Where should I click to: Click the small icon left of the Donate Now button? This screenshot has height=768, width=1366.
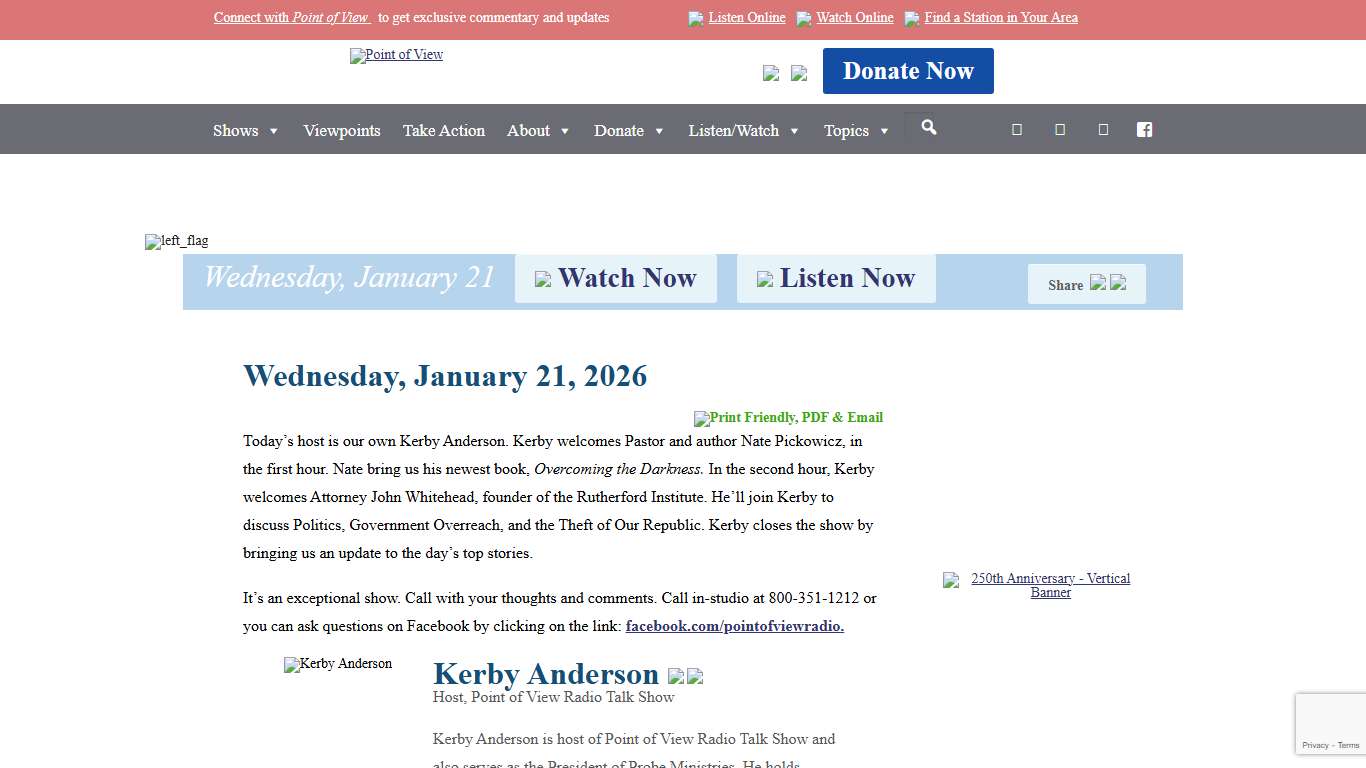click(798, 73)
